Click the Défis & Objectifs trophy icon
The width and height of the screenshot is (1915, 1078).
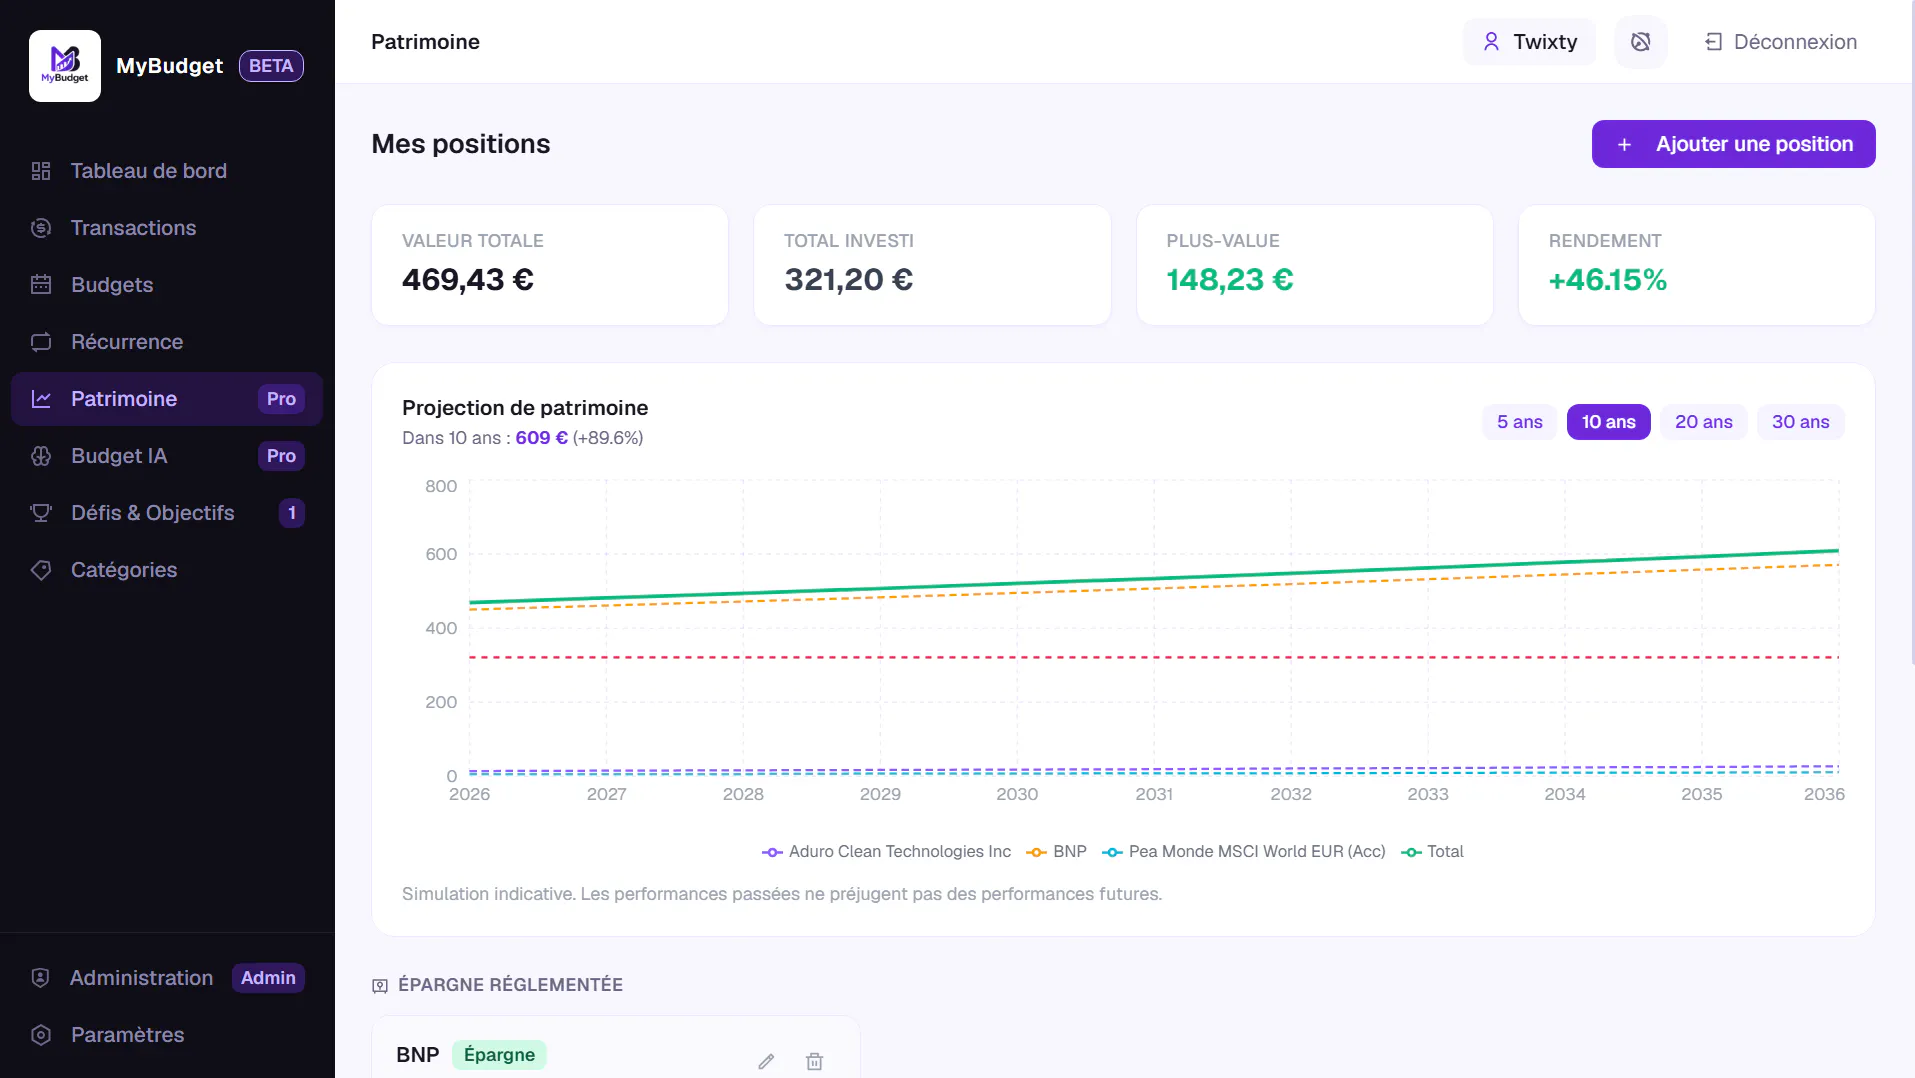(x=41, y=513)
